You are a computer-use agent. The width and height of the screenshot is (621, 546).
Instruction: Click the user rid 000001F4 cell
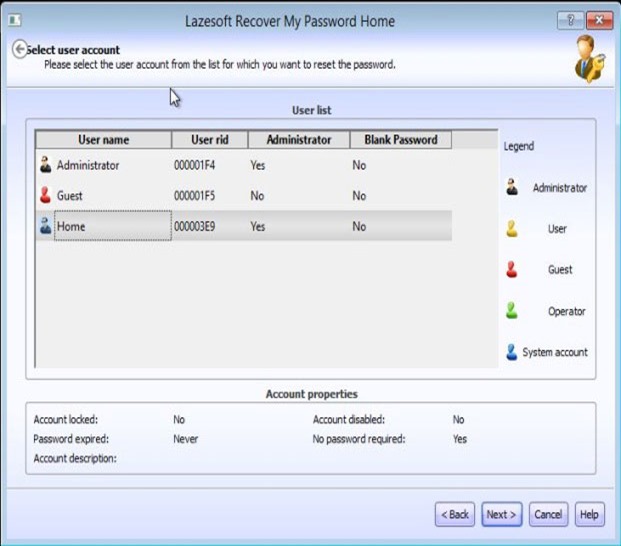[x=194, y=165]
